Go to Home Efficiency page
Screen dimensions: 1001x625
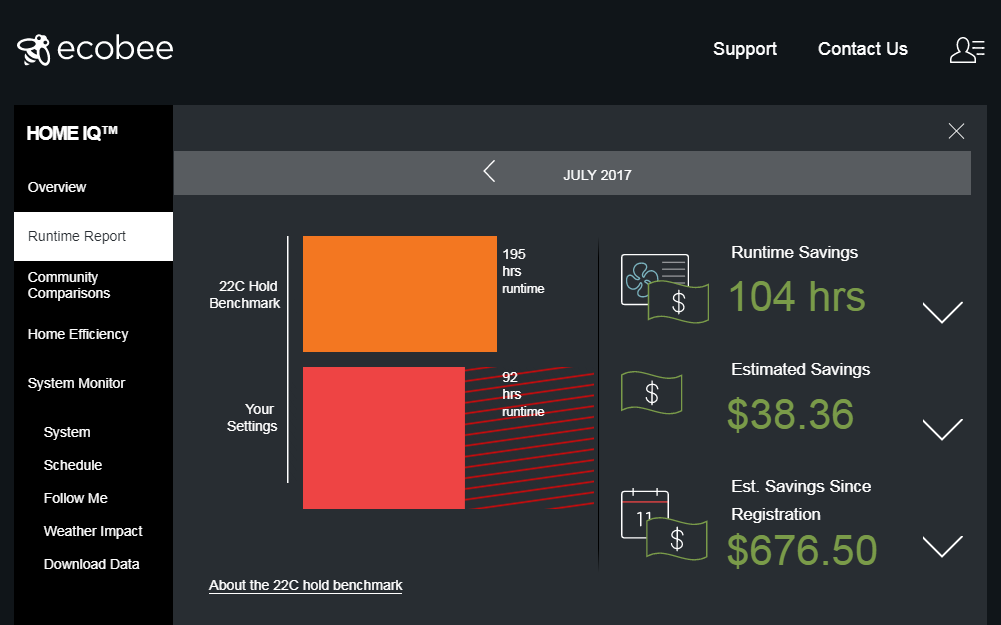click(x=78, y=334)
